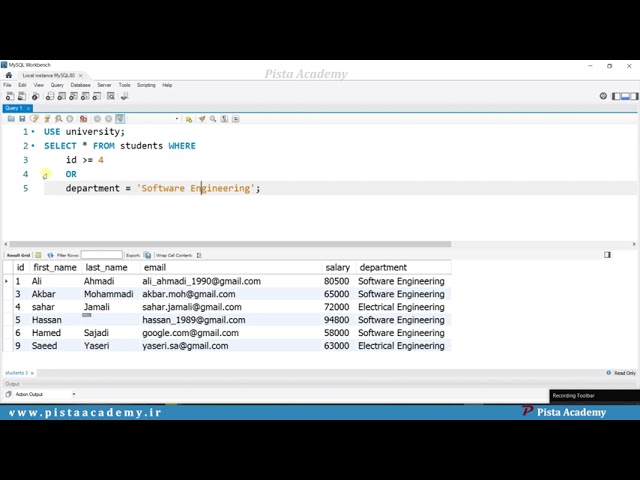Screen dimensions: 640x480
Task: Select the cell with salary 94800
Action: point(336,320)
